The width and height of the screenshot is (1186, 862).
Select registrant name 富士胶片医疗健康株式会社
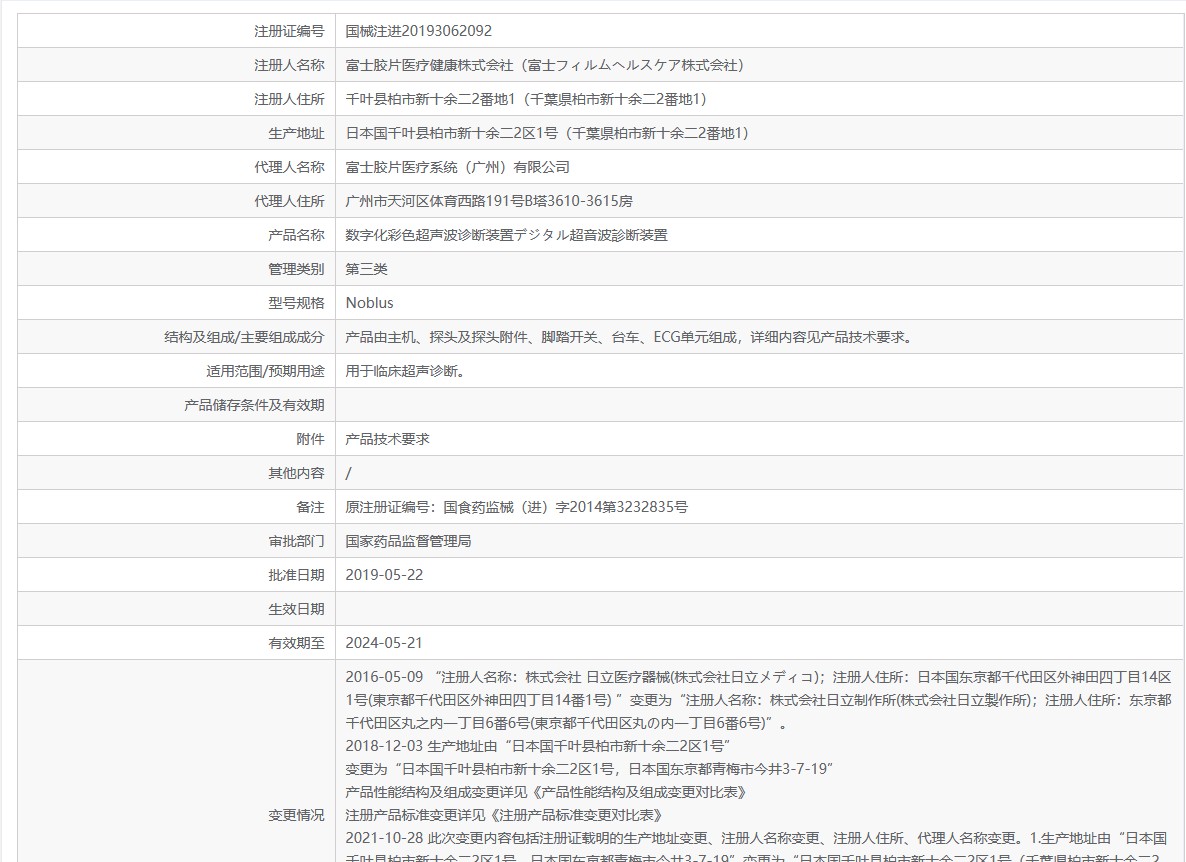click(x=429, y=65)
